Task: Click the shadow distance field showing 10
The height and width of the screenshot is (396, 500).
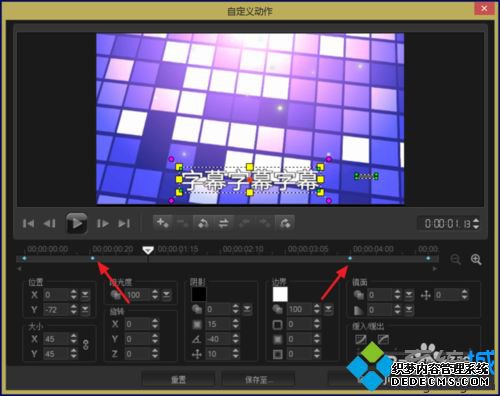Action: pyautogui.click(x=219, y=354)
